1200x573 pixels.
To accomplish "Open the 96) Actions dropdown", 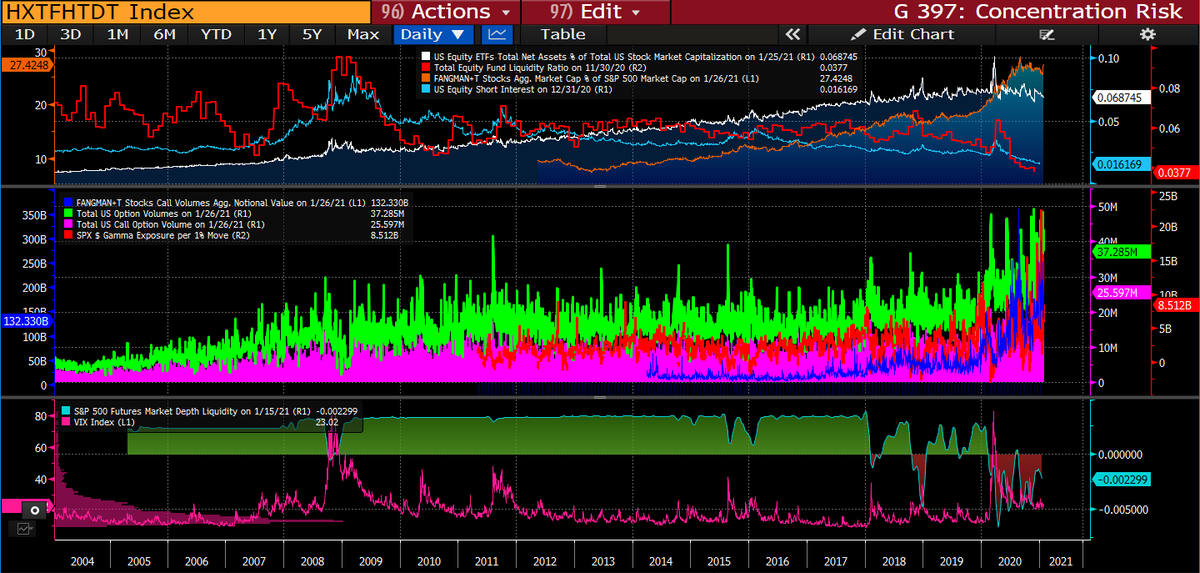I will 448,12.
